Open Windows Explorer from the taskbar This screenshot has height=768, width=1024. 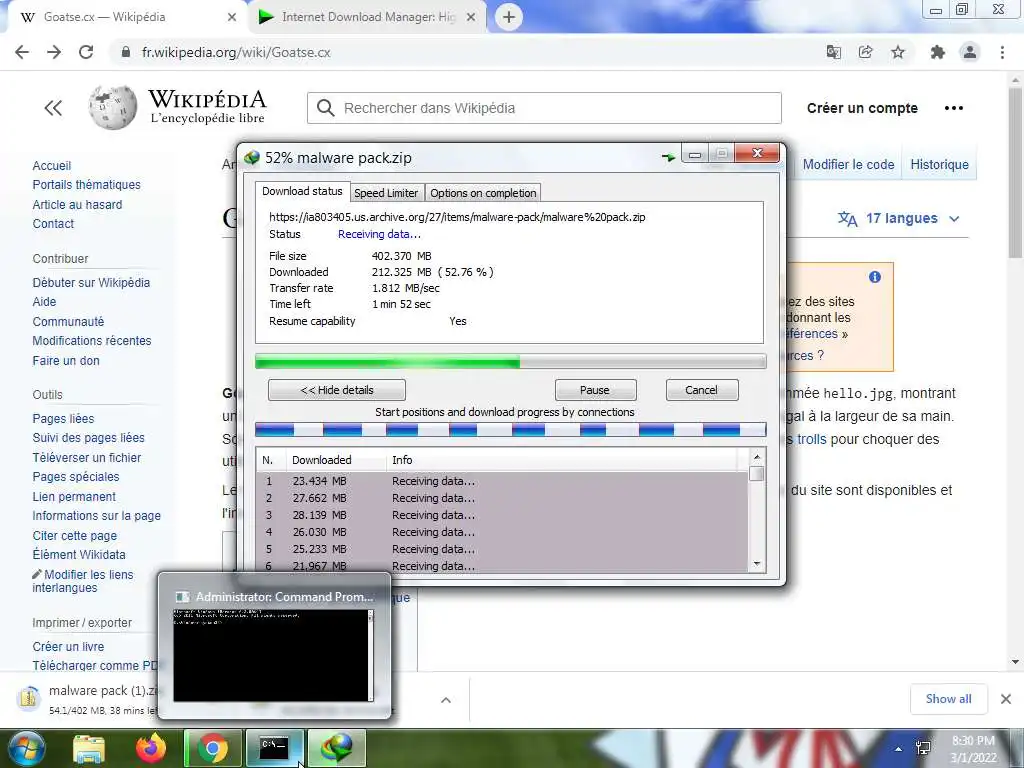pyautogui.click(x=89, y=748)
